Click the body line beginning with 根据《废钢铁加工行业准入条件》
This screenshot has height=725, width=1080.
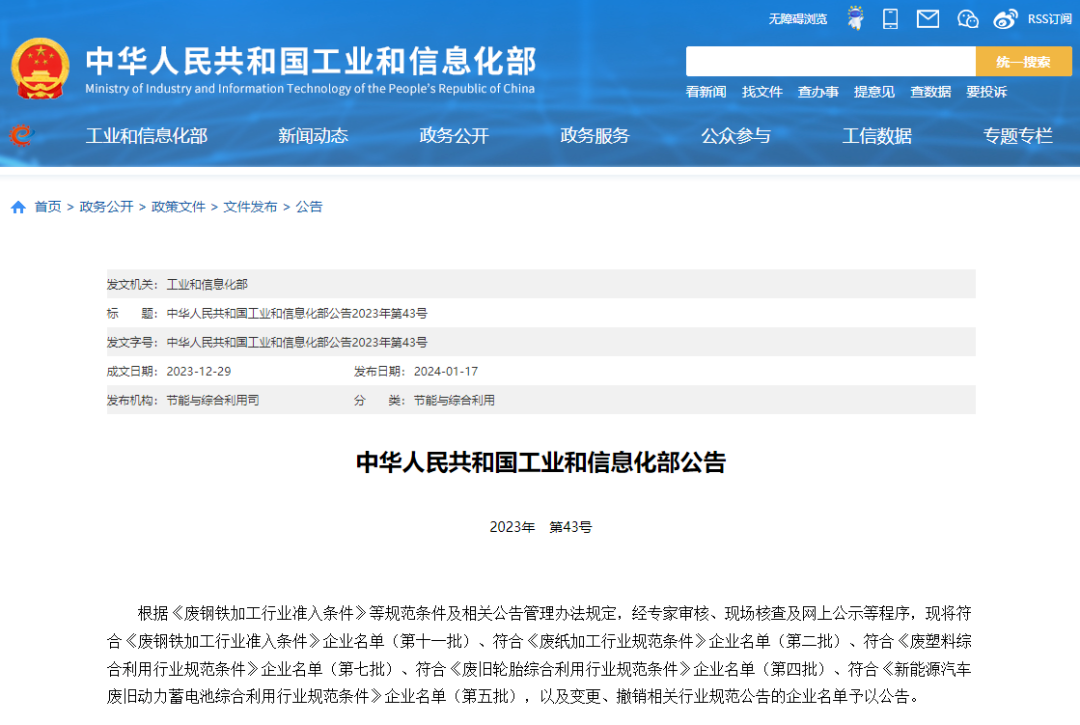tap(554, 613)
